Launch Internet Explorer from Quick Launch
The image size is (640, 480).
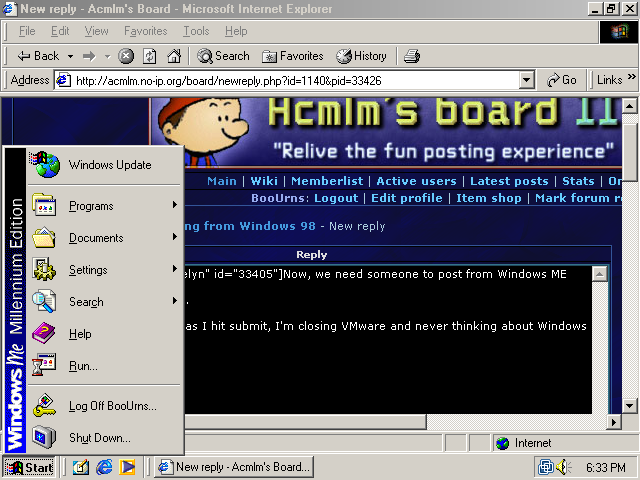pos(104,467)
